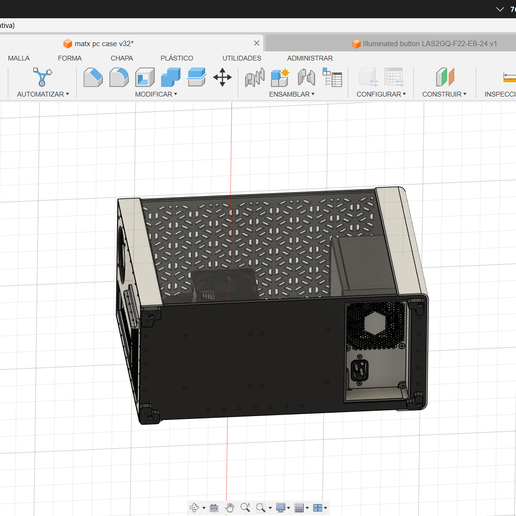Select the Fillet tool in Modificar
The width and height of the screenshot is (516, 516).
coord(119,77)
